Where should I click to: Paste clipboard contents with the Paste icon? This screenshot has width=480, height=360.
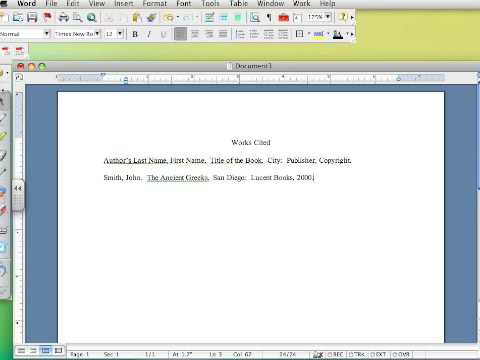pyautogui.click(x=136, y=17)
